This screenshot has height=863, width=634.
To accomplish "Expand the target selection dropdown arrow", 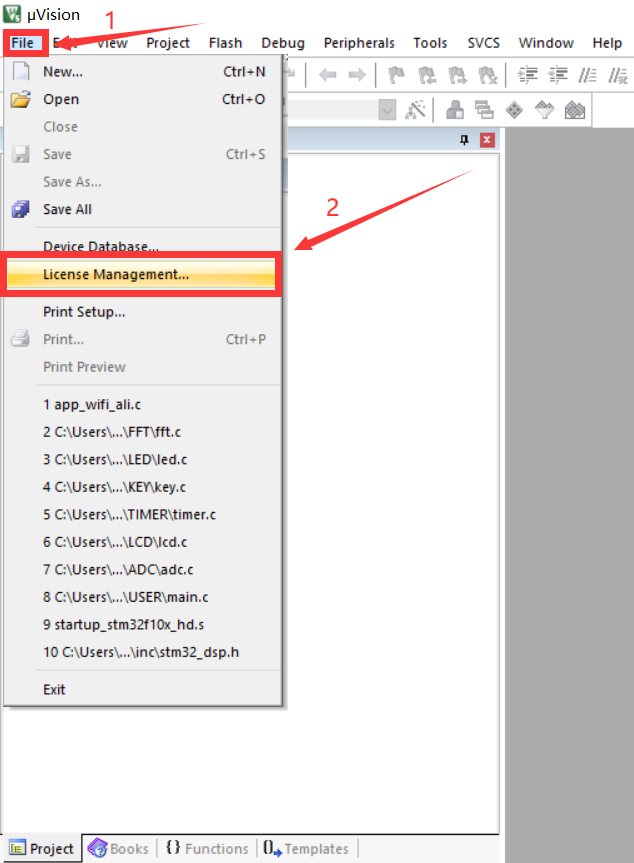I will coord(387,110).
